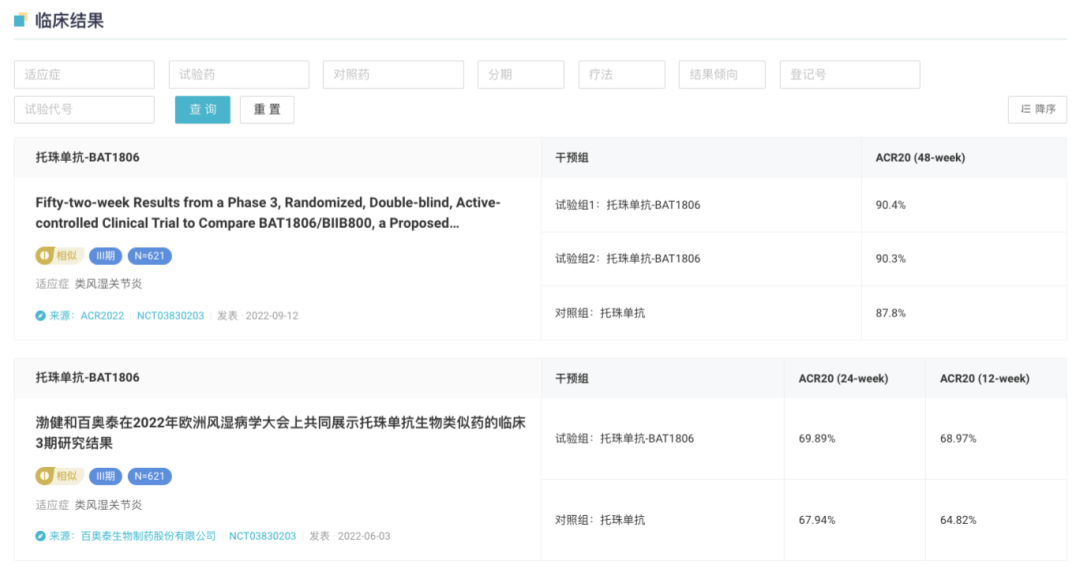Click the III期 badge in the 渤健和百奥泰 result

[105, 476]
